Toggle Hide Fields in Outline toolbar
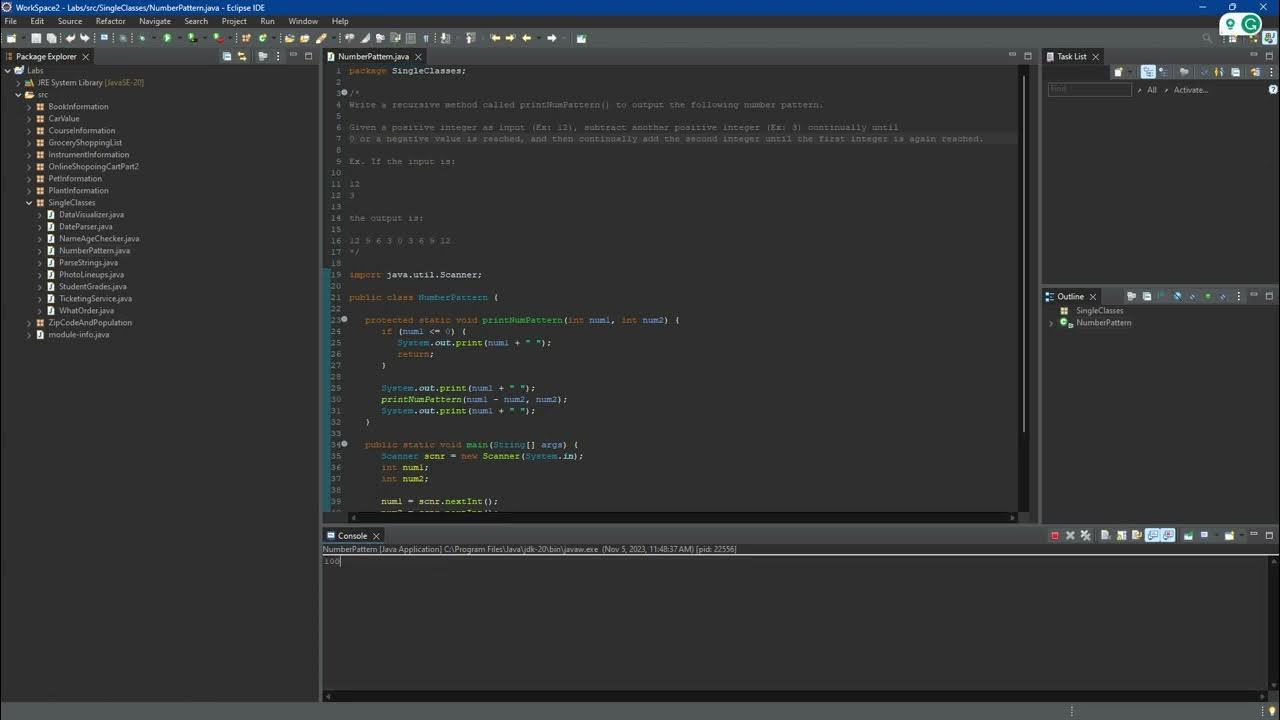1280x720 pixels. [x=1178, y=296]
